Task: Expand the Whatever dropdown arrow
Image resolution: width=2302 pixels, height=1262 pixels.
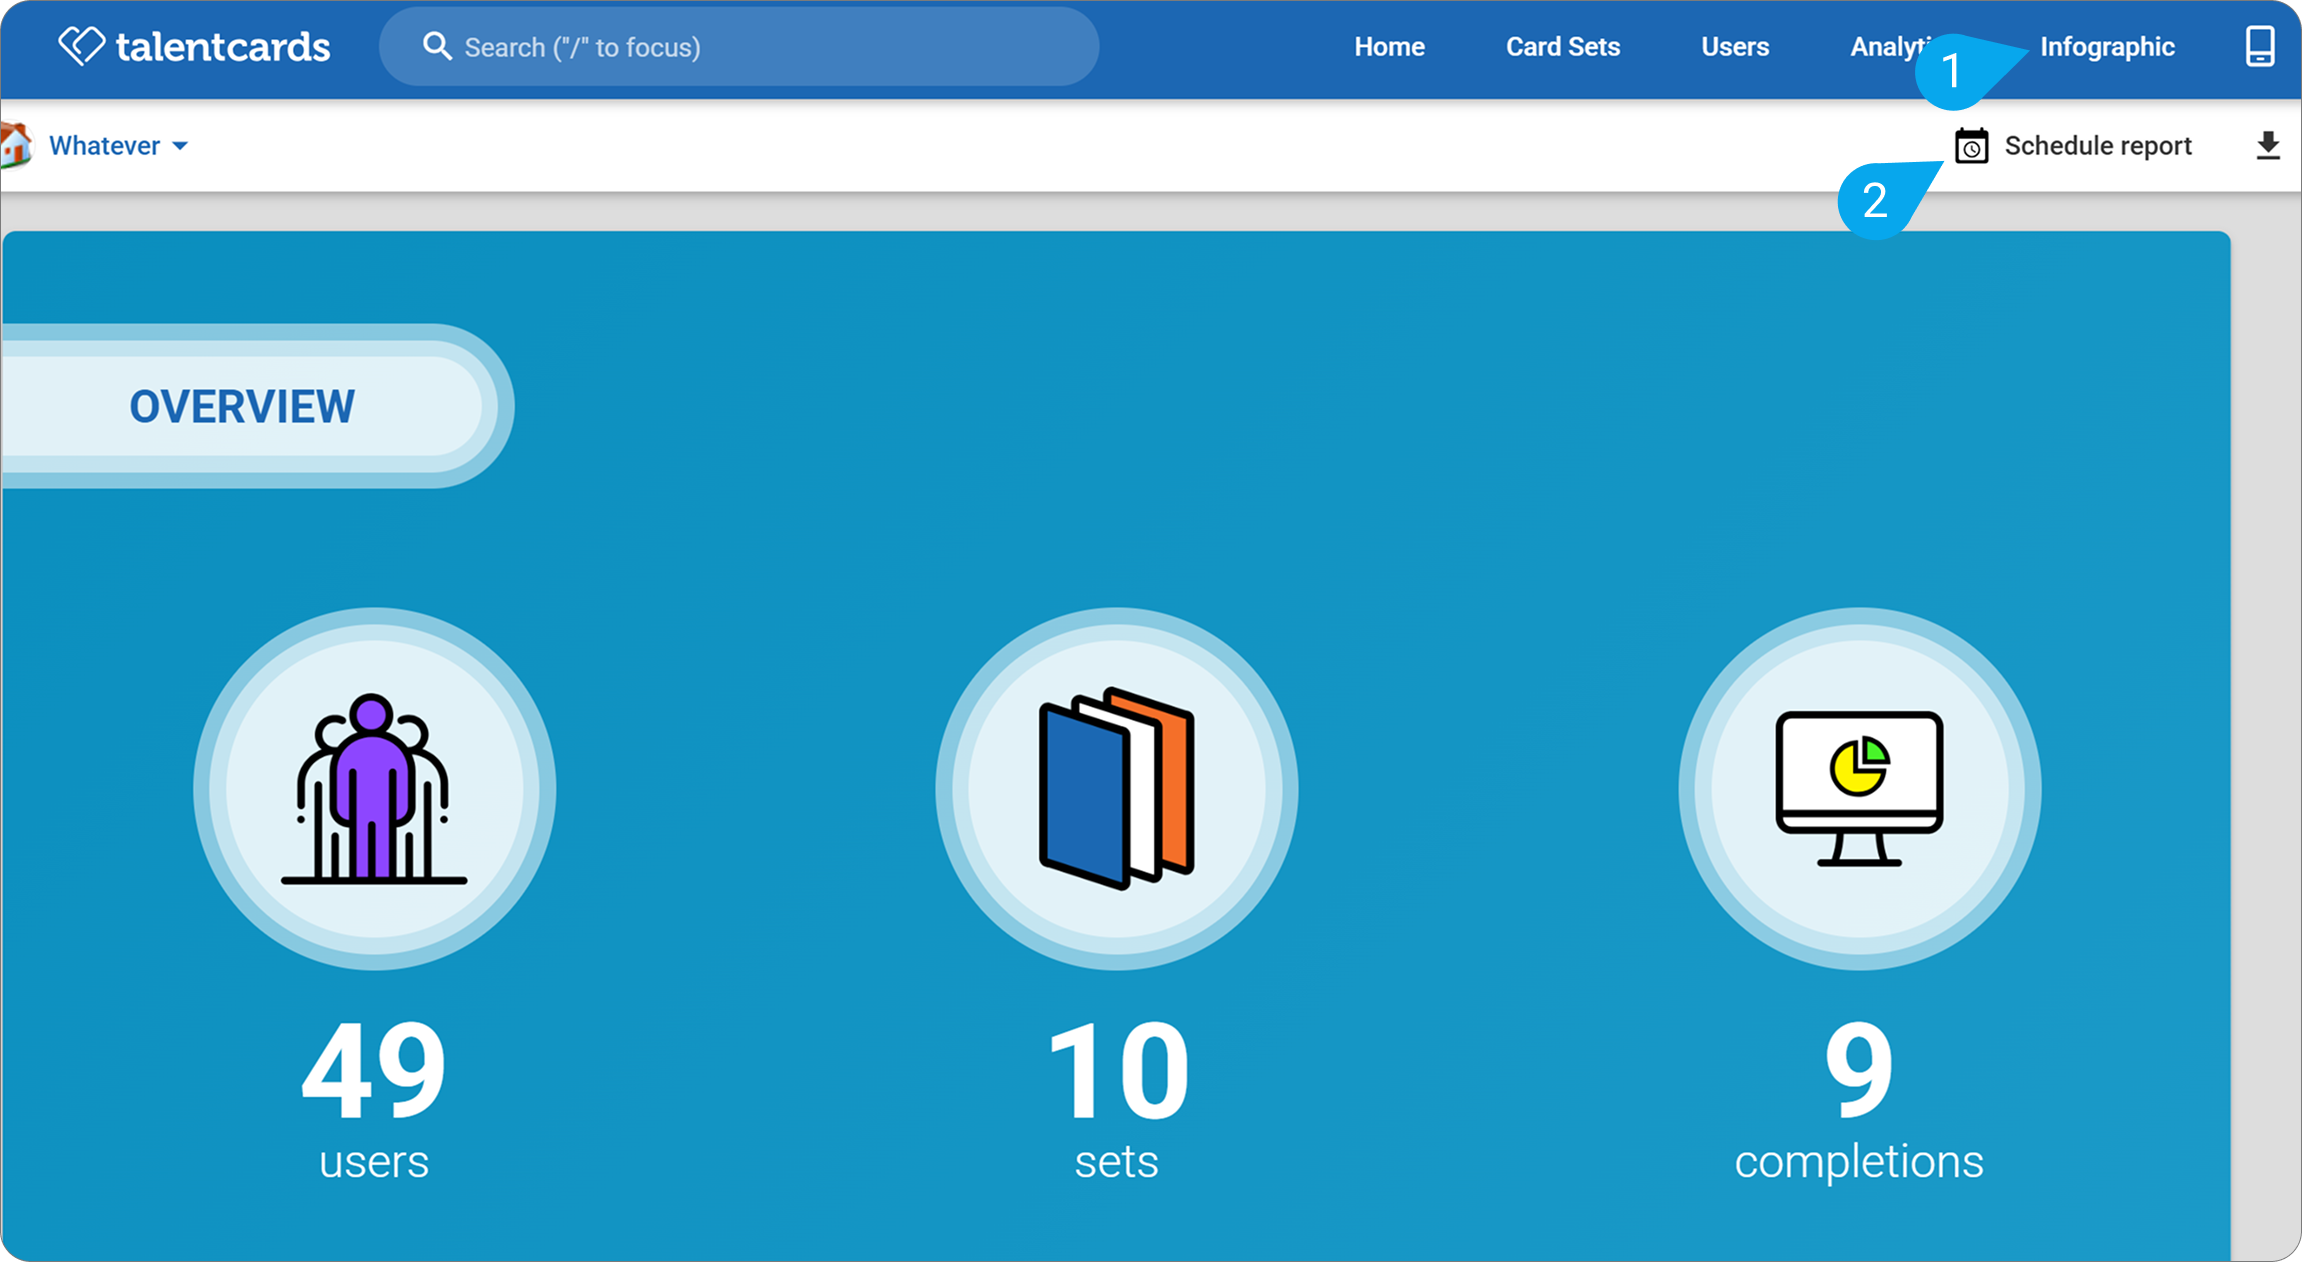Action: 180,146
